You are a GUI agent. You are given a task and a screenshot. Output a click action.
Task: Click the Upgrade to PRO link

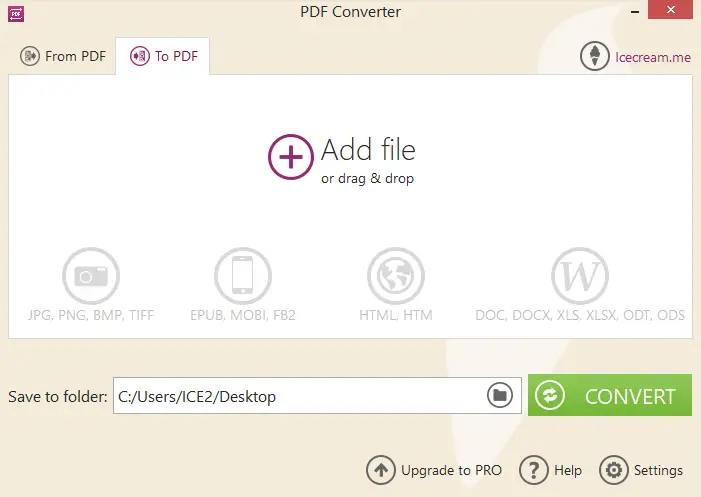(x=452, y=470)
